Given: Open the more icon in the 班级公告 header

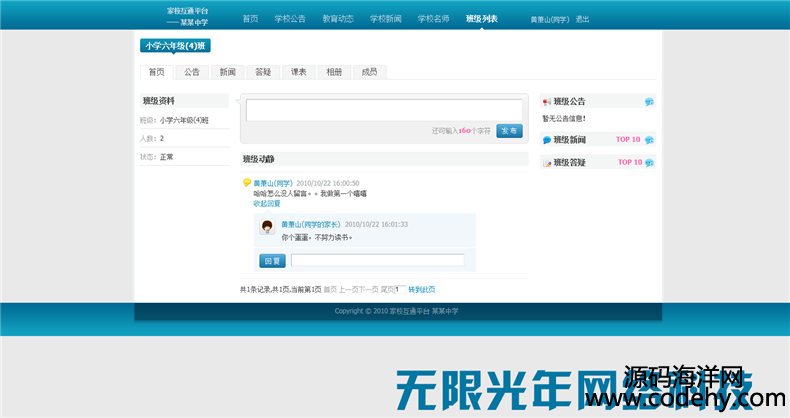Looking at the screenshot, I should (649, 102).
